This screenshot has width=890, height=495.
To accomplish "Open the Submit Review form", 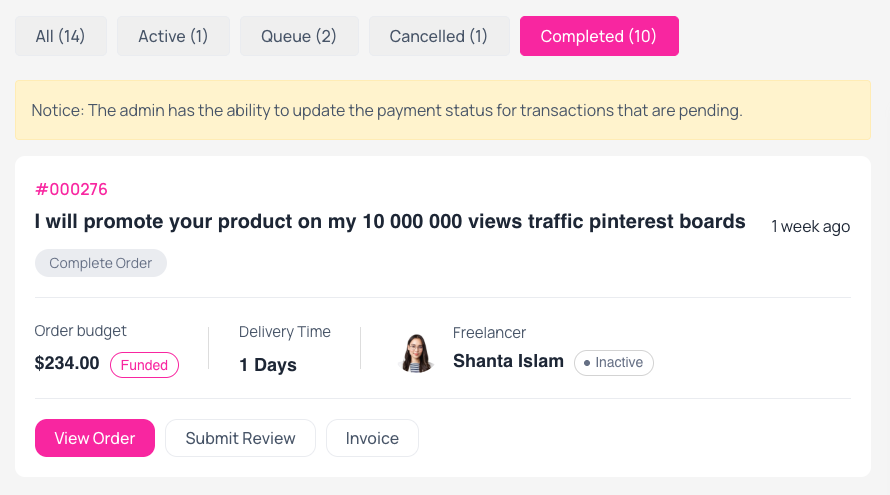I will (240, 438).
